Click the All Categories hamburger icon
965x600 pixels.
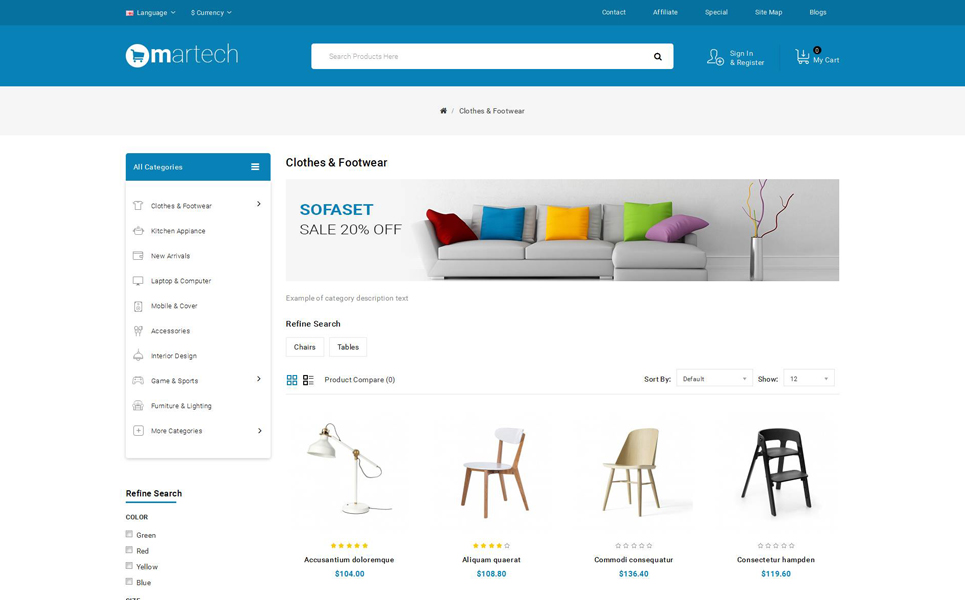point(255,167)
